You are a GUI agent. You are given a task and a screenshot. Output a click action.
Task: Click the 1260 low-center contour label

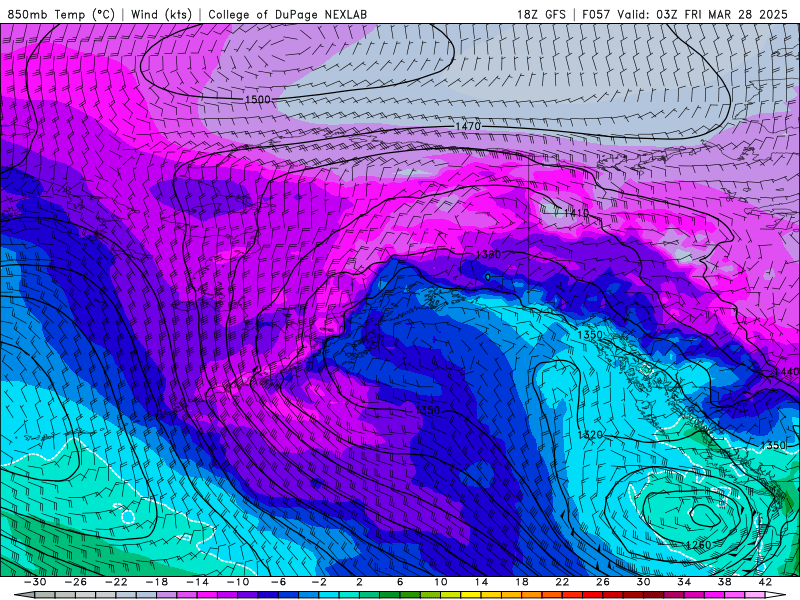click(x=698, y=545)
